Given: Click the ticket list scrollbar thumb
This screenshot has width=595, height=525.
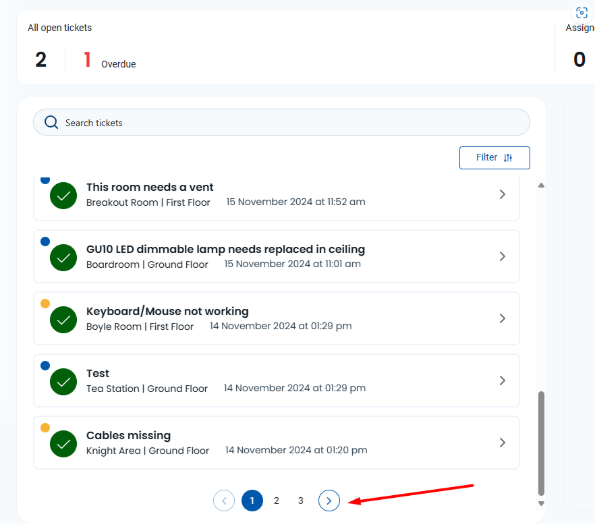Looking at the screenshot, I should coord(541,443).
